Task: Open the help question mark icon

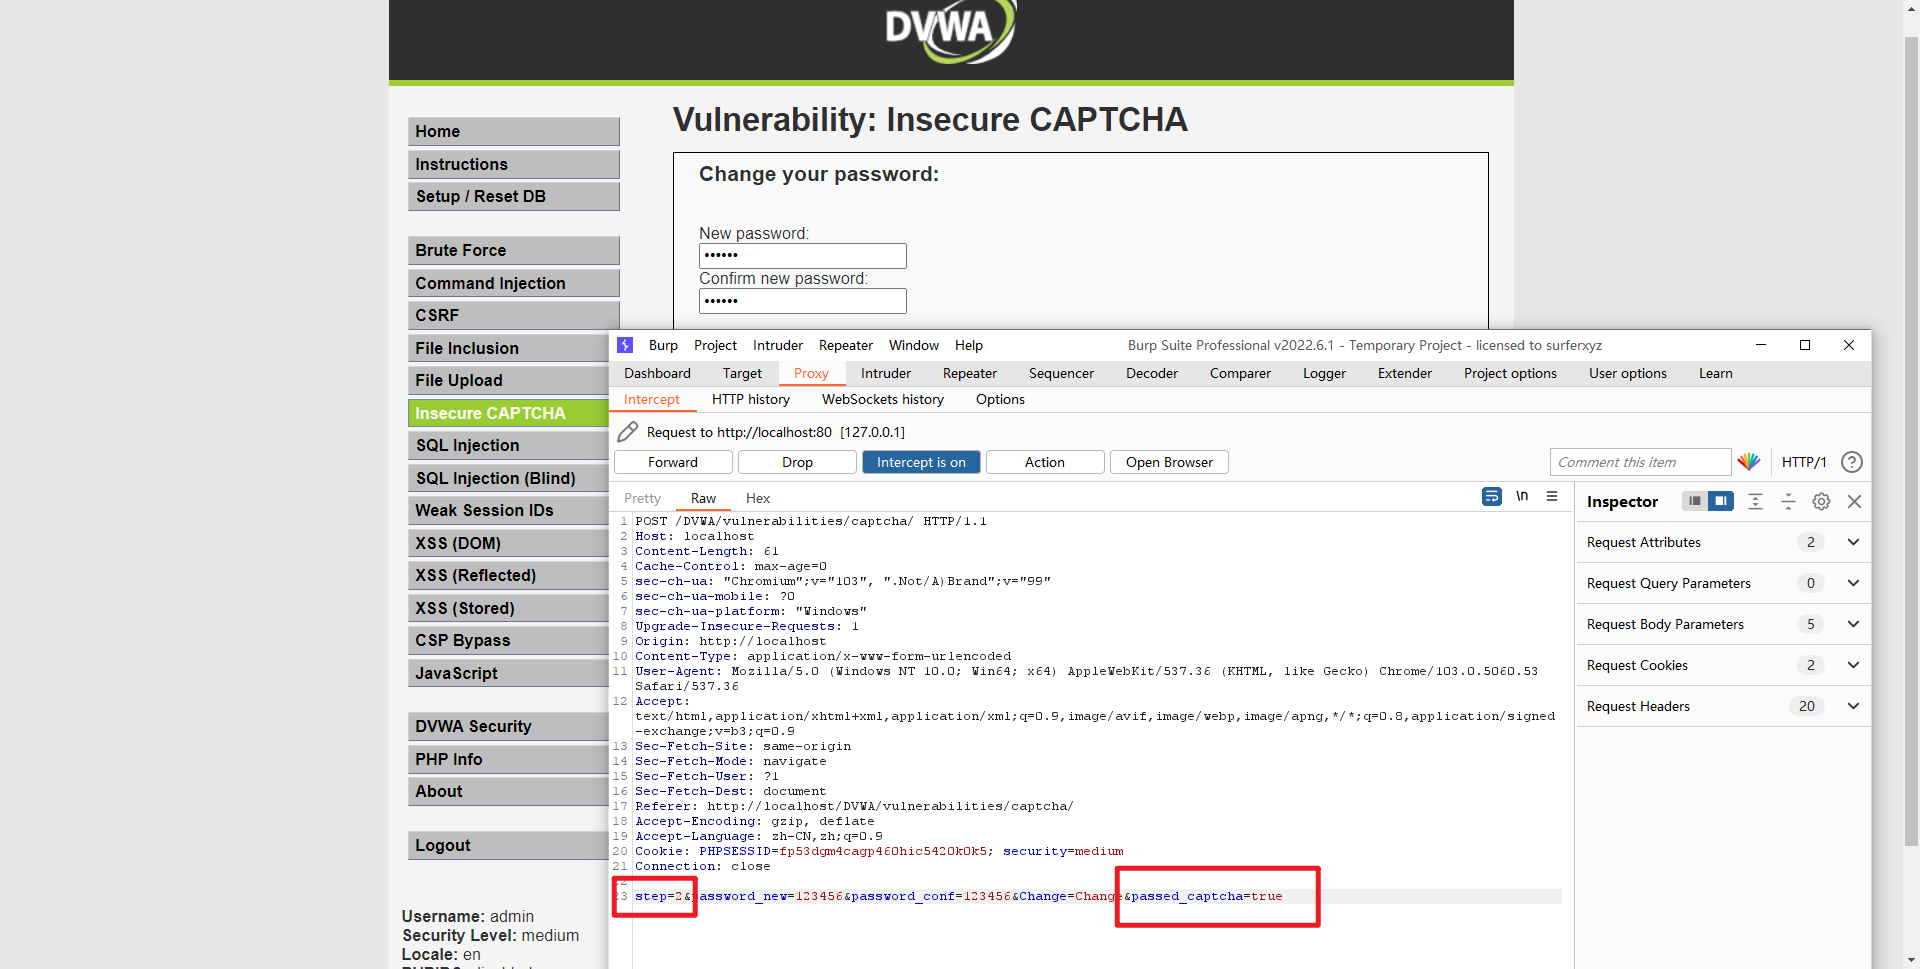Action: click(x=1852, y=462)
